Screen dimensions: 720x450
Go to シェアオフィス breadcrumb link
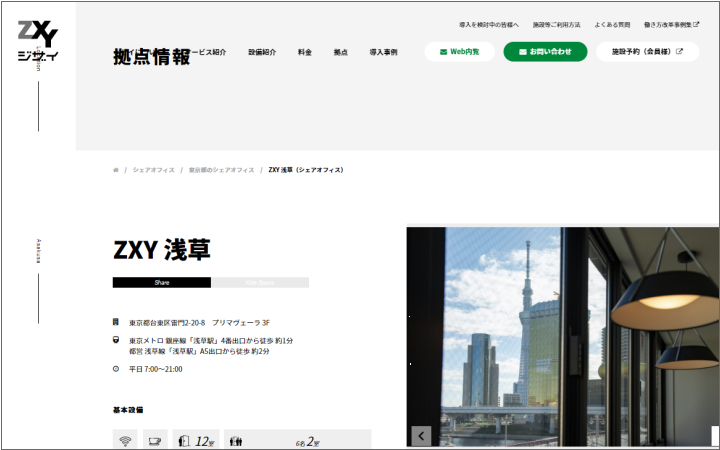pos(154,170)
